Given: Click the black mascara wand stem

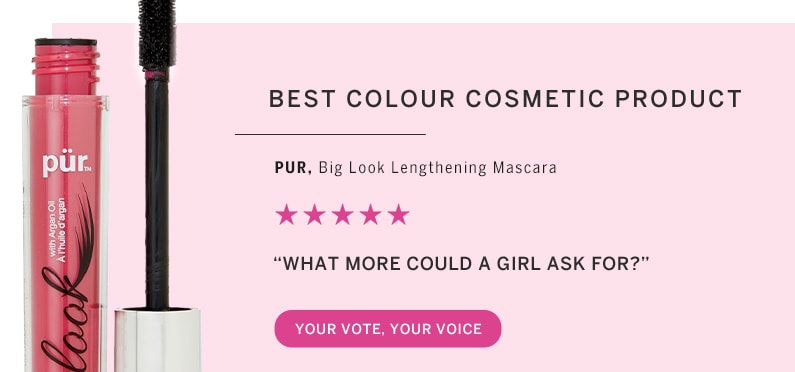Looking at the screenshot, I should point(157,190).
